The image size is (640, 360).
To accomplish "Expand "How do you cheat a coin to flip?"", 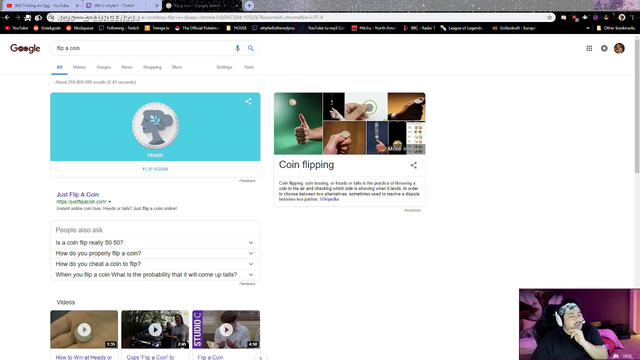I will coord(155,264).
